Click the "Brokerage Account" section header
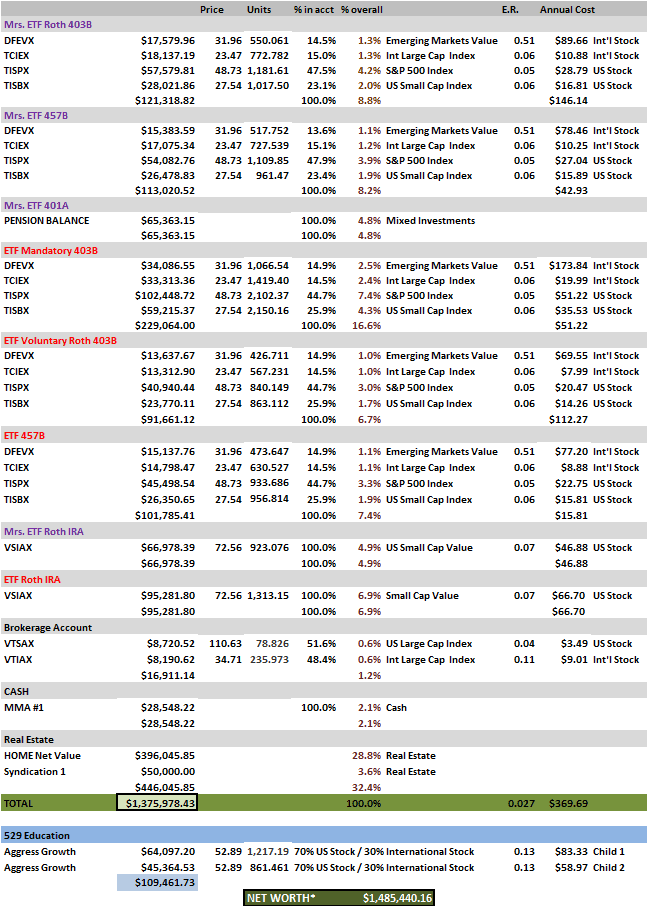 click(48, 627)
